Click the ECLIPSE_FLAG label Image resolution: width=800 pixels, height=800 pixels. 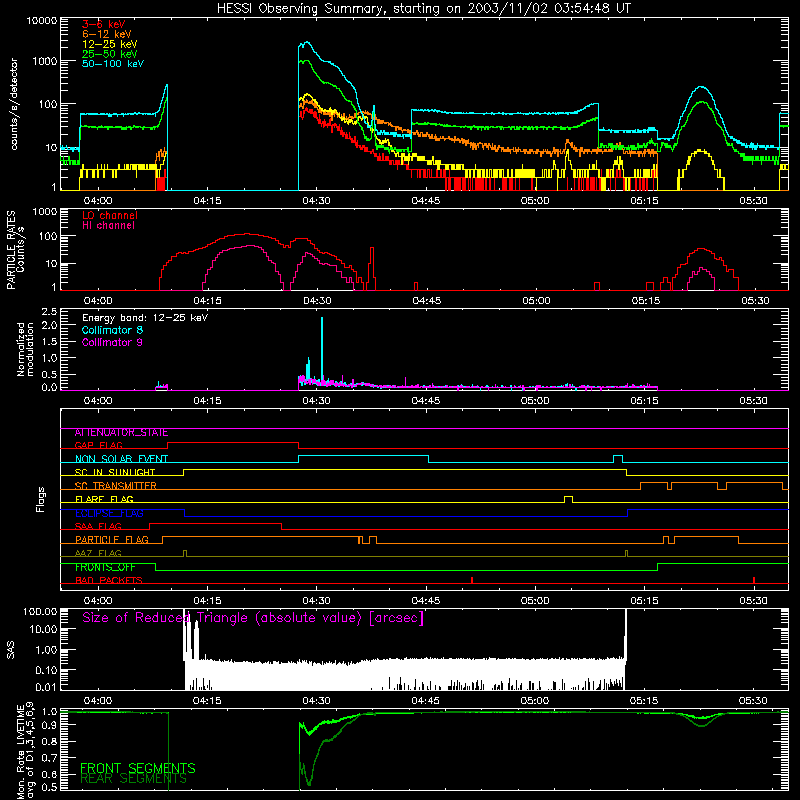(109, 513)
